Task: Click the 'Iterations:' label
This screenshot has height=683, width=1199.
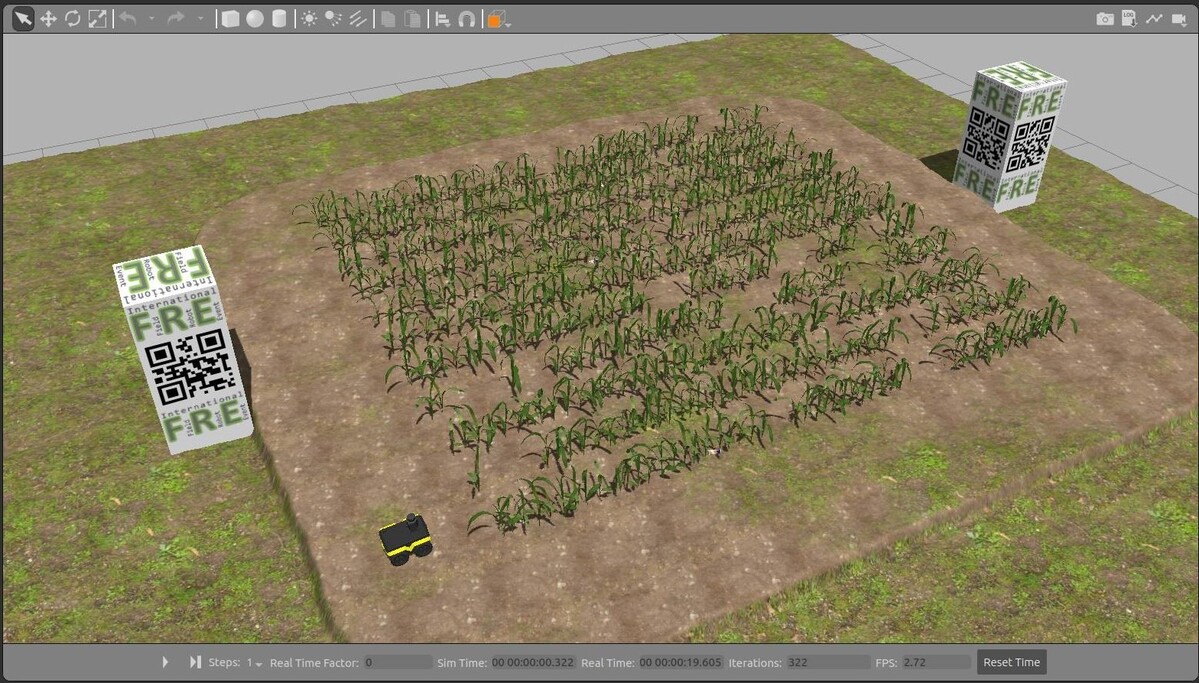Action: click(755, 662)
